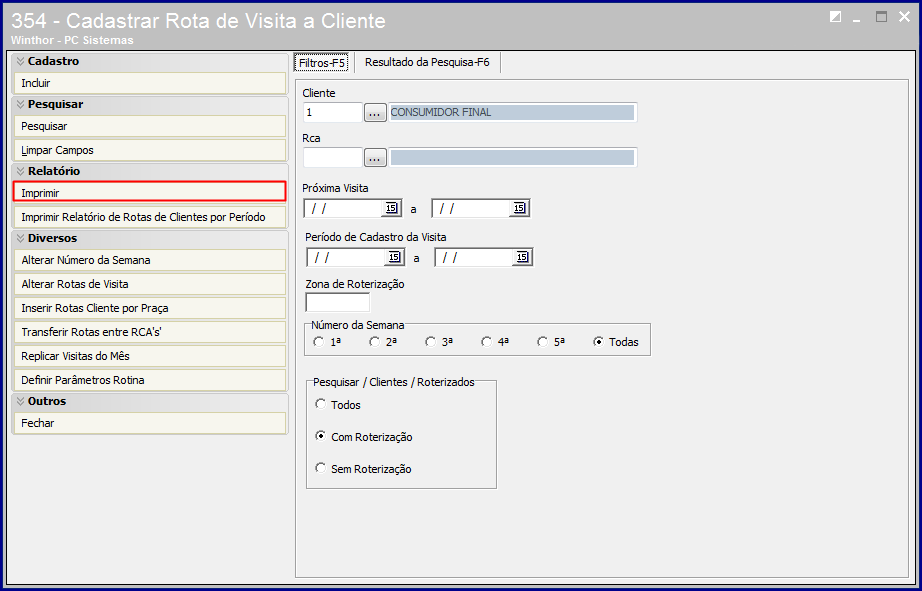Switch to Resultado da Pesquisa-F6 tab
This screenshot has height=591, width=922.
point(427,62)
